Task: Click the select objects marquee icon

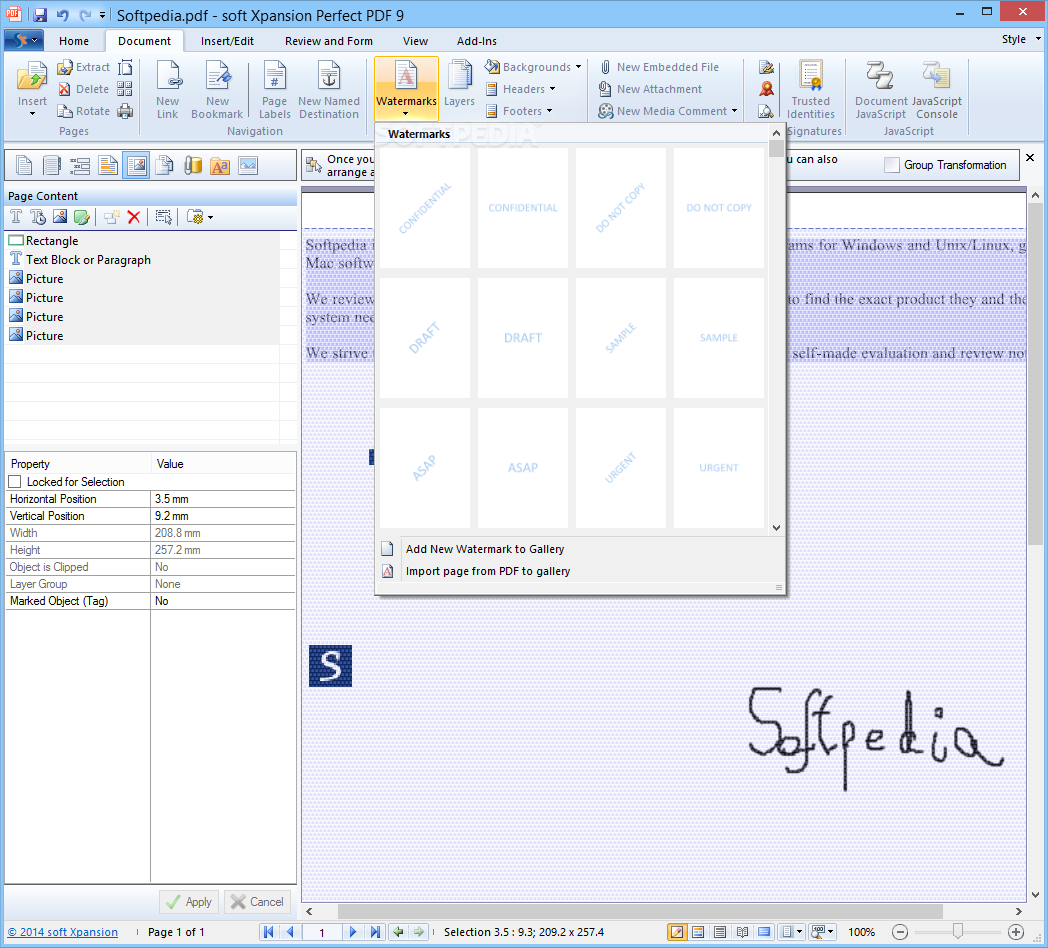Action: (x=163, y=217)
